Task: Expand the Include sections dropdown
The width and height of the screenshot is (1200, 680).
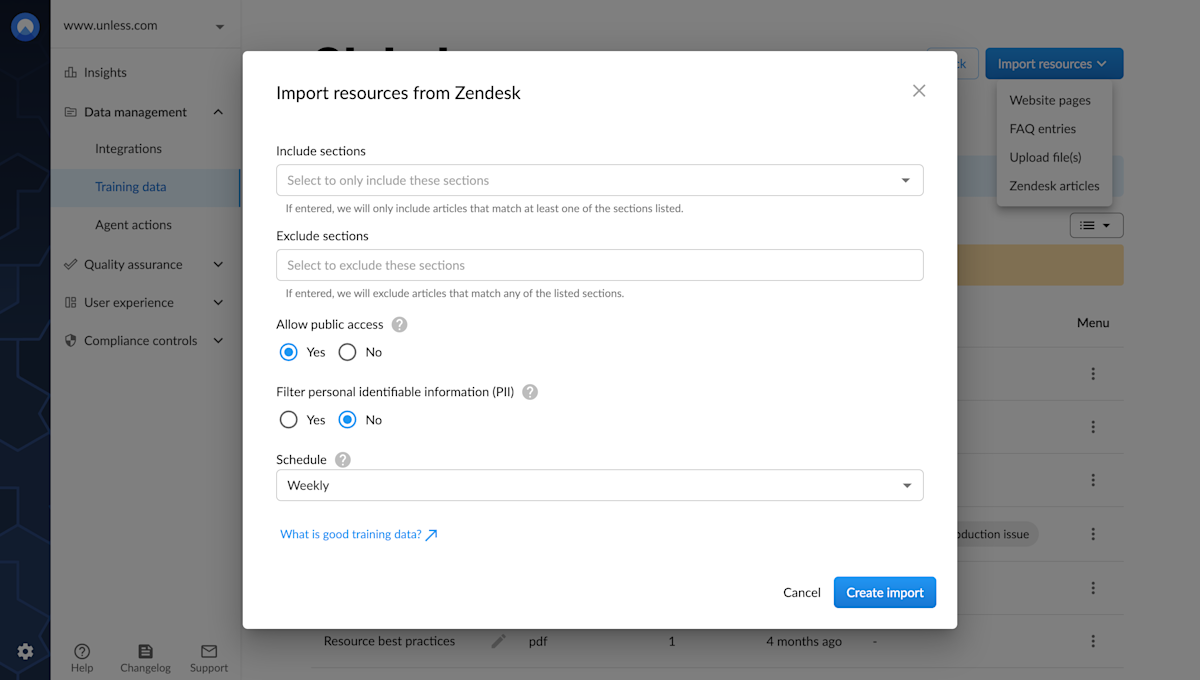Action: coord(599,180)
